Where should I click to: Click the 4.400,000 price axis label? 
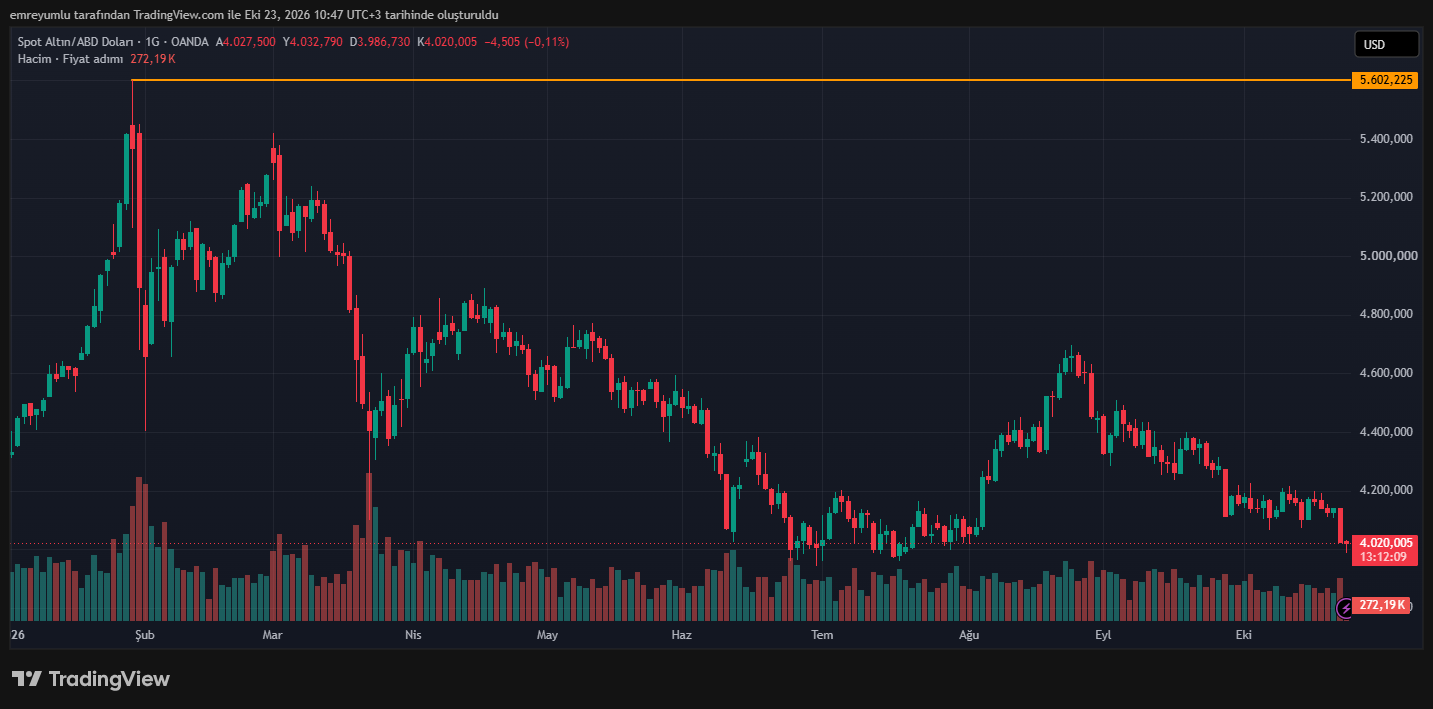coord(1385,432)
